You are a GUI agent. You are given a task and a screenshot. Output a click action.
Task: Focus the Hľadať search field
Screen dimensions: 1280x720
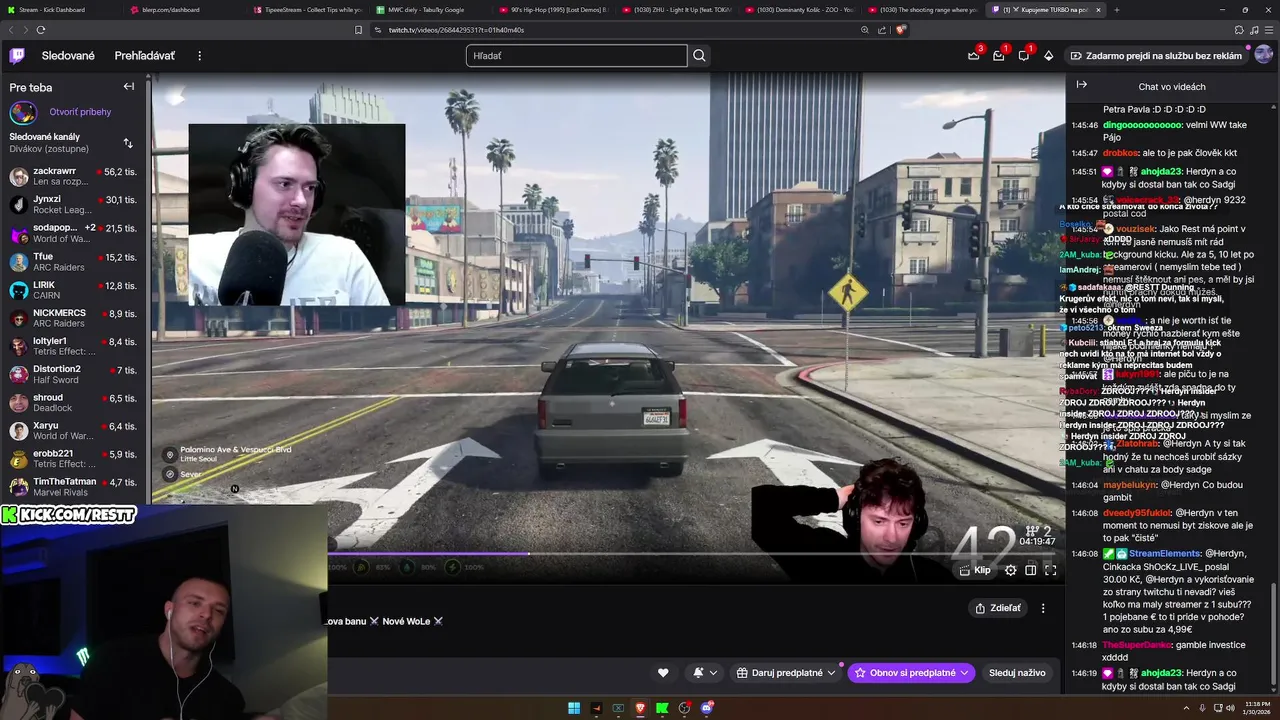click(x=577, y=56)
